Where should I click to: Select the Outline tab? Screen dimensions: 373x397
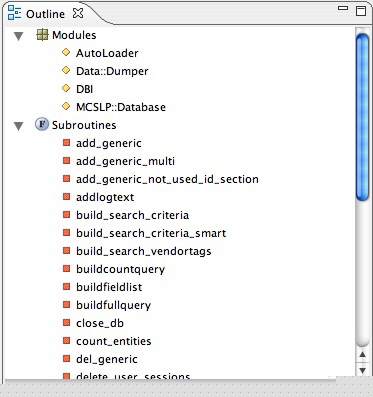(45, 14)
